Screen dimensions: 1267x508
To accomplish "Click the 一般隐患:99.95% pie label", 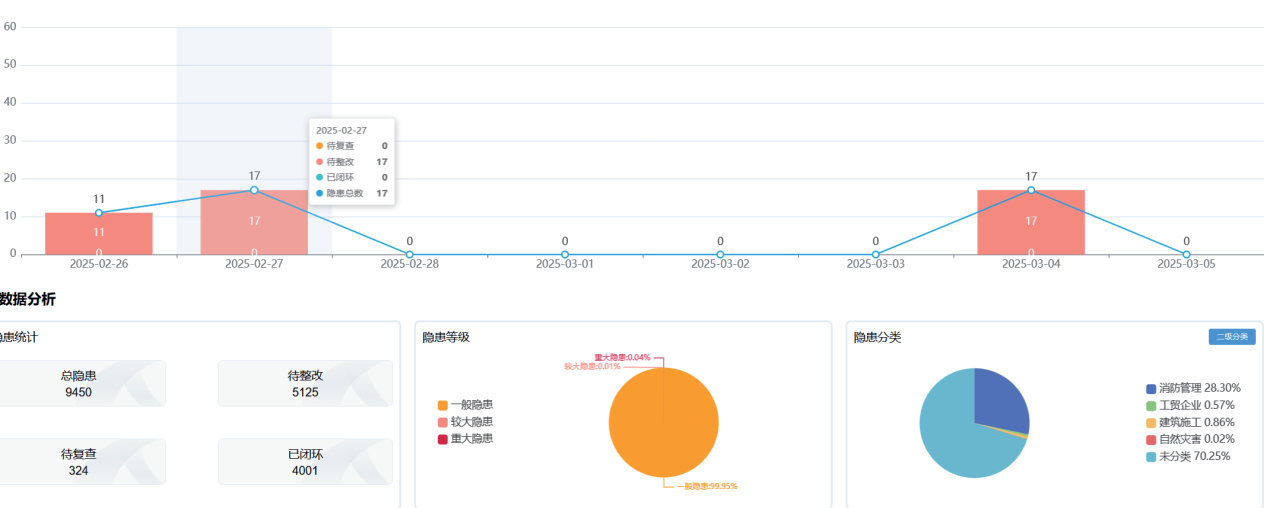I will tap(706, 486).
